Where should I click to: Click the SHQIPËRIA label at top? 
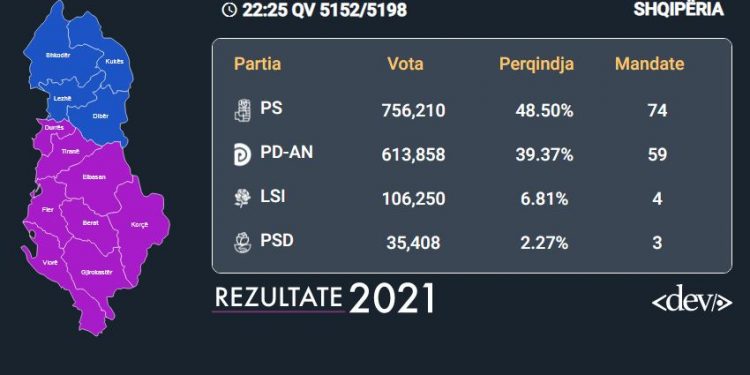678,9
